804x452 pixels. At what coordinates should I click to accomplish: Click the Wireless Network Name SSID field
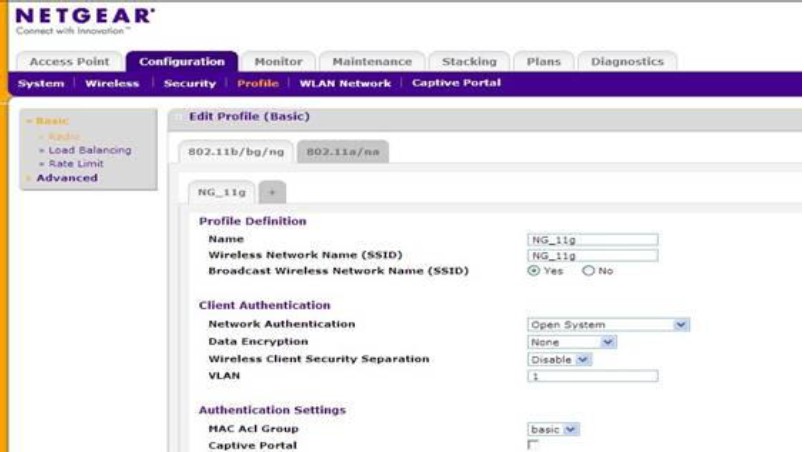(592, 255)
